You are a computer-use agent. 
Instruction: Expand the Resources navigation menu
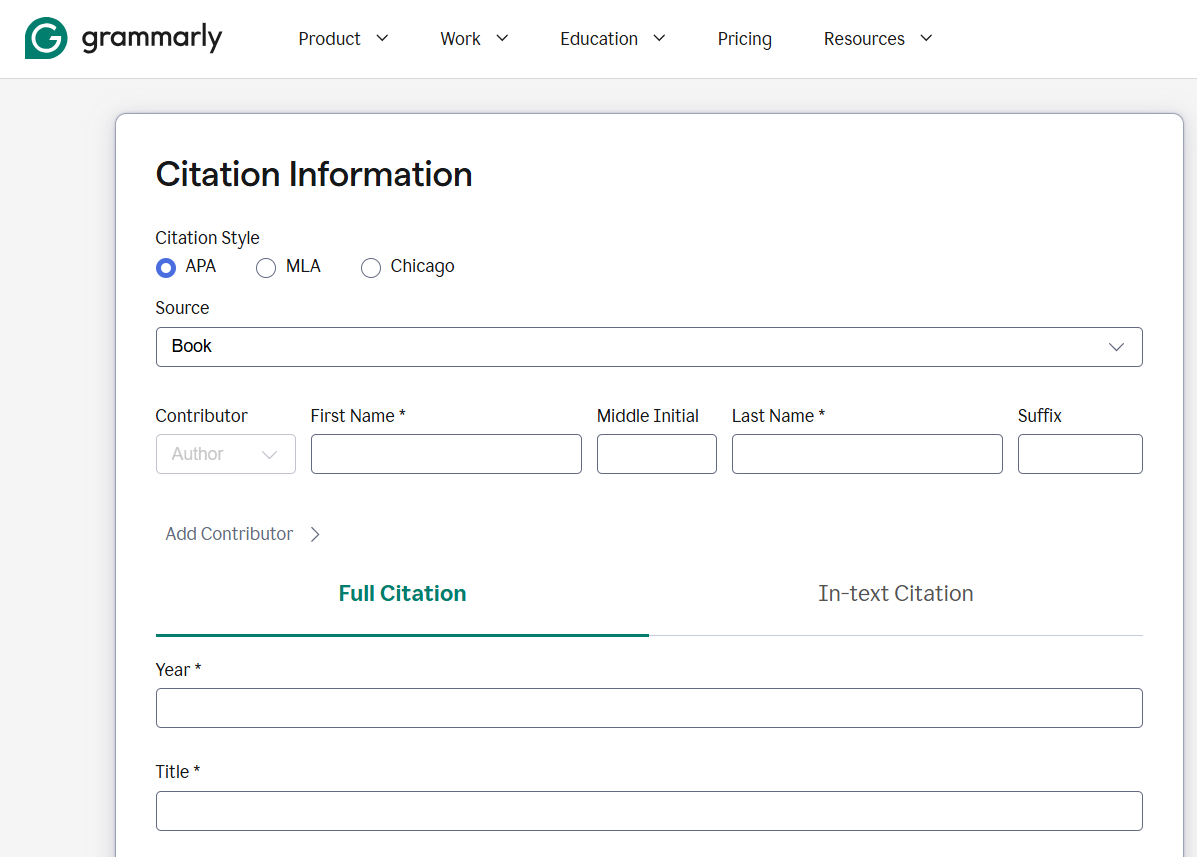[877, 39]
